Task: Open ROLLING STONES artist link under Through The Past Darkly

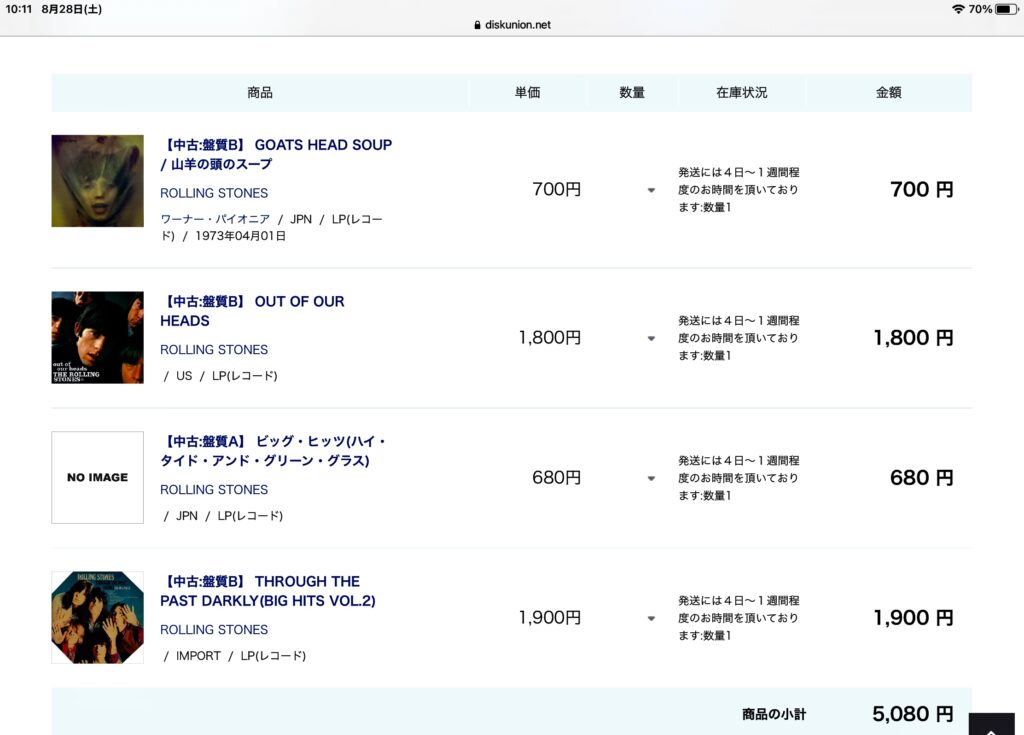Action: pyautogui.click(x=214, y=630)
